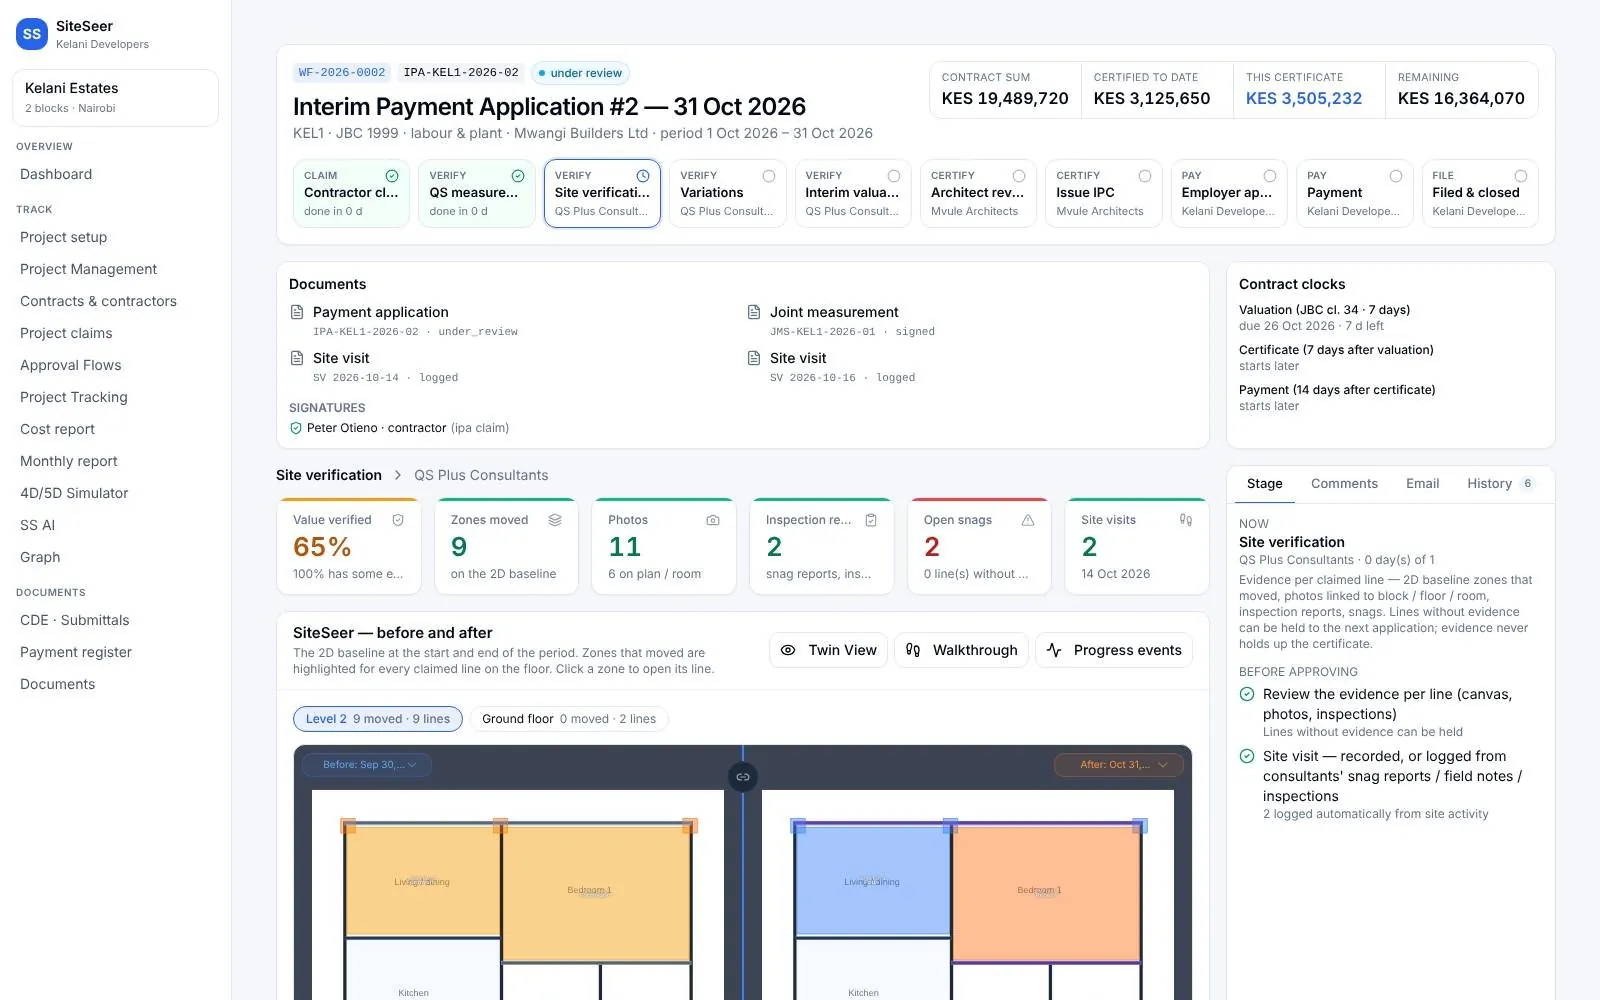The height and width of the screenshot is (1000, 1600).
Task: Switch to the Email tab
Action: pyautogui.click(x=1422, y=484)
